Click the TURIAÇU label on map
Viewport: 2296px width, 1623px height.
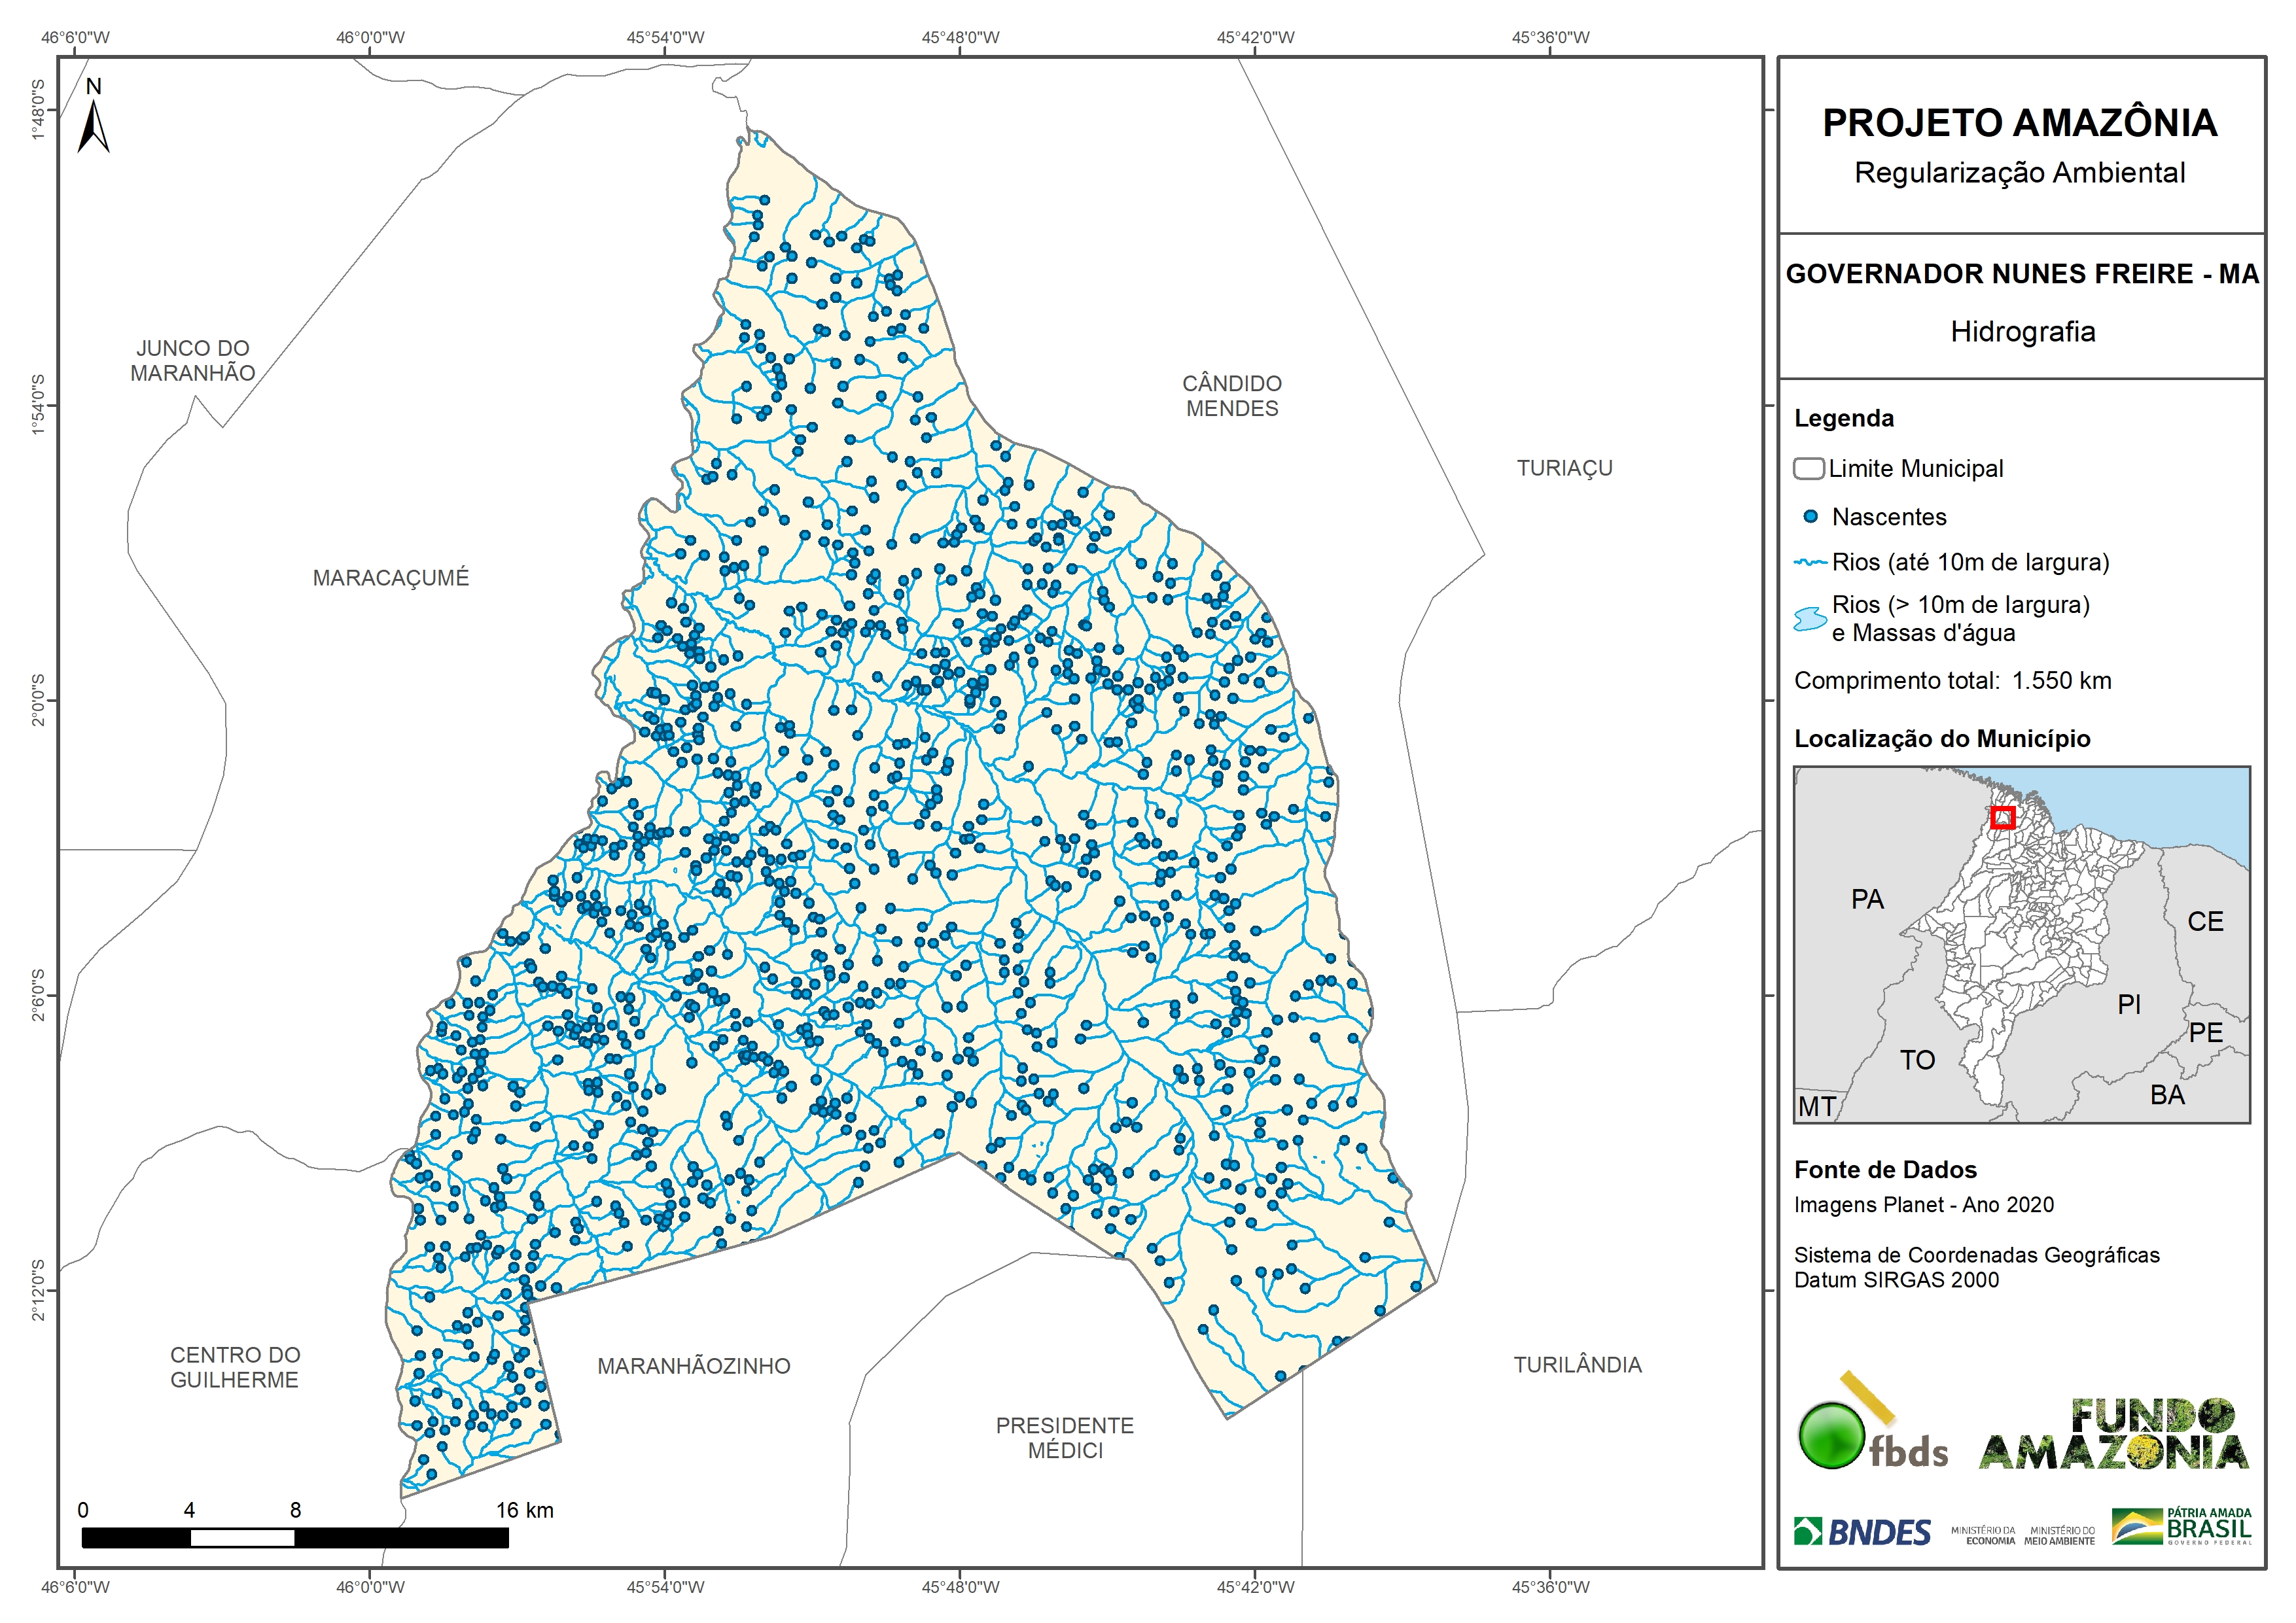tap(1564, 468)
